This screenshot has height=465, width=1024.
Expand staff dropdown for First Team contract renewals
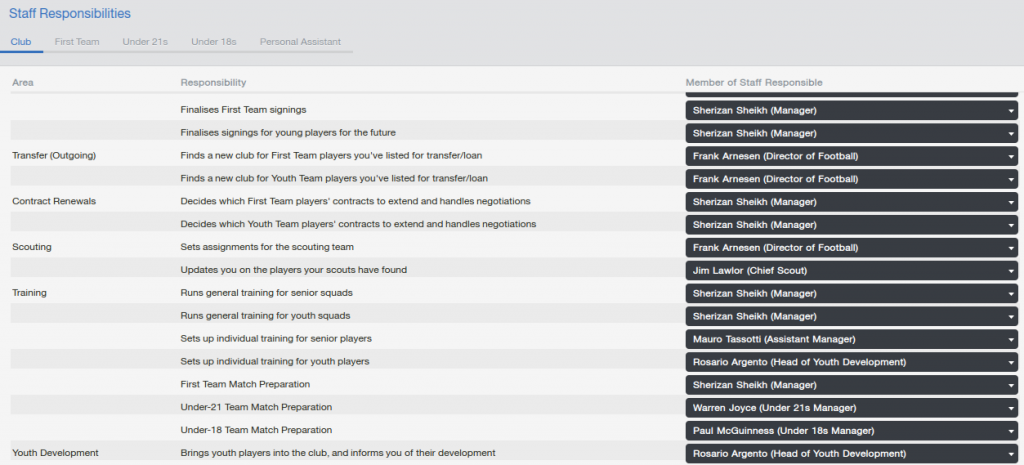click(851, 202)
